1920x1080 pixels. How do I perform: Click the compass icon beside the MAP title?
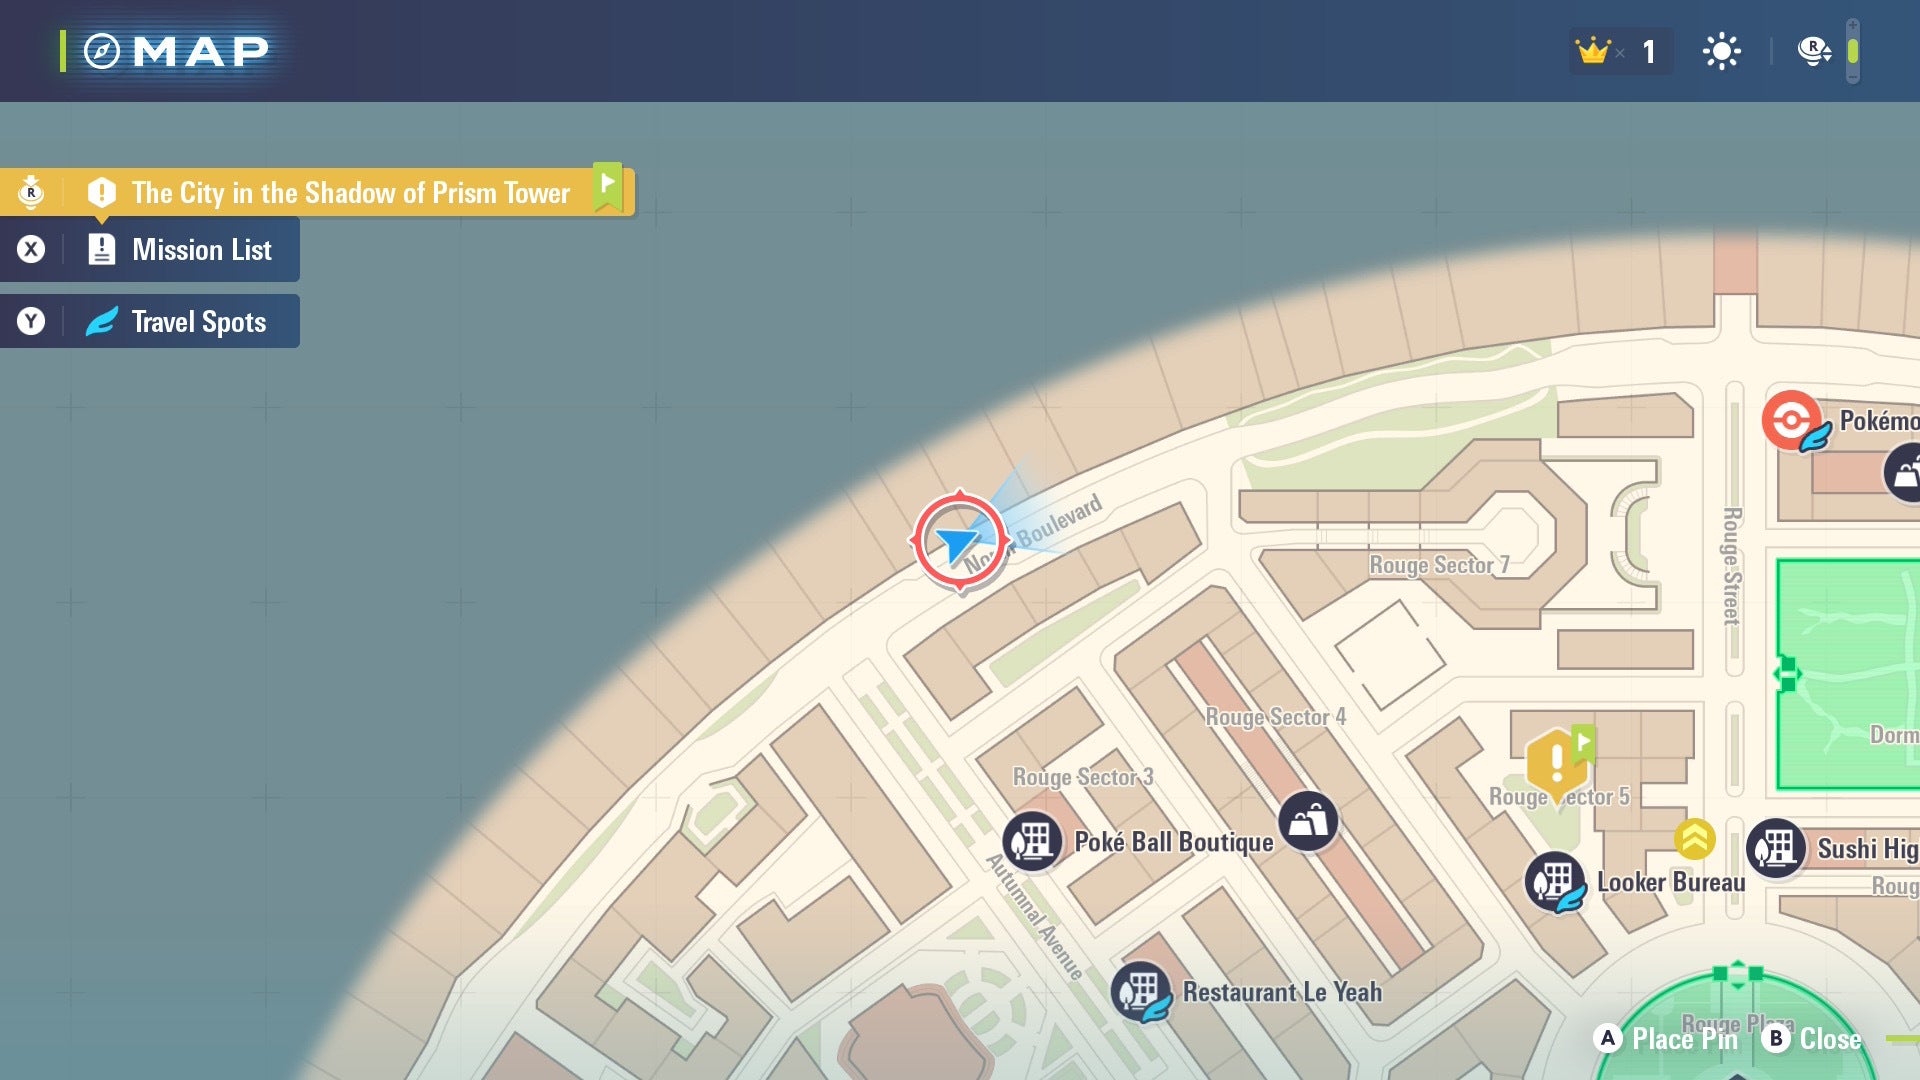100,50
